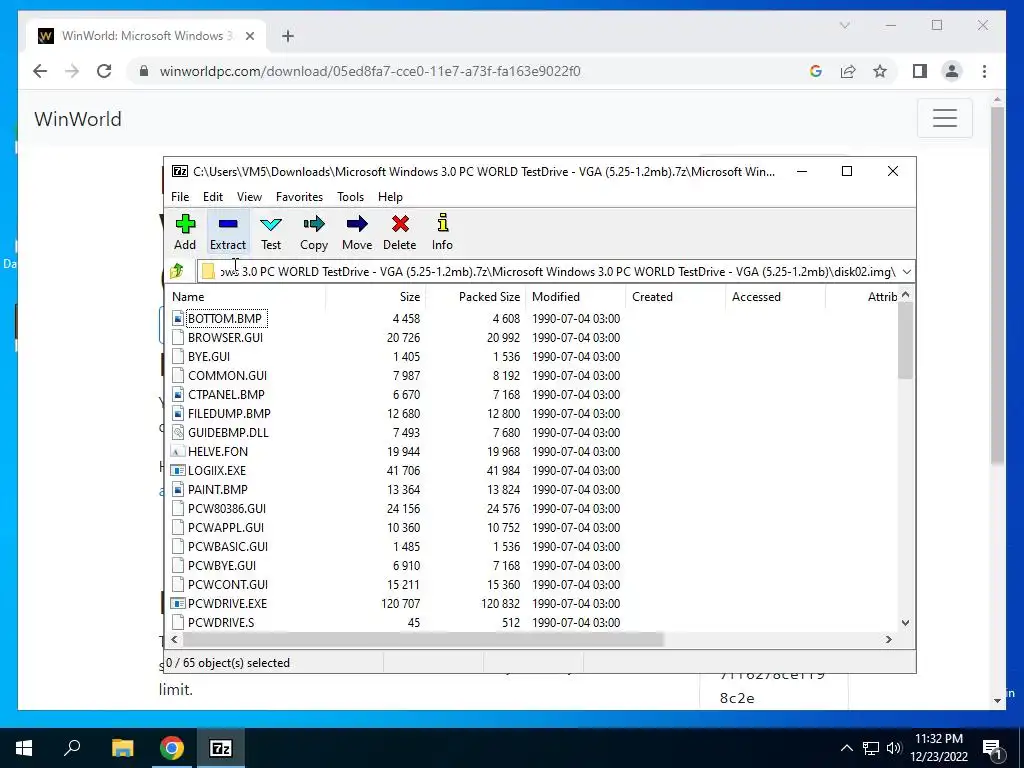Screen dimensions: 1024x768
Task: Sort by Packed Size column header
Action: [x=475, y=296]
